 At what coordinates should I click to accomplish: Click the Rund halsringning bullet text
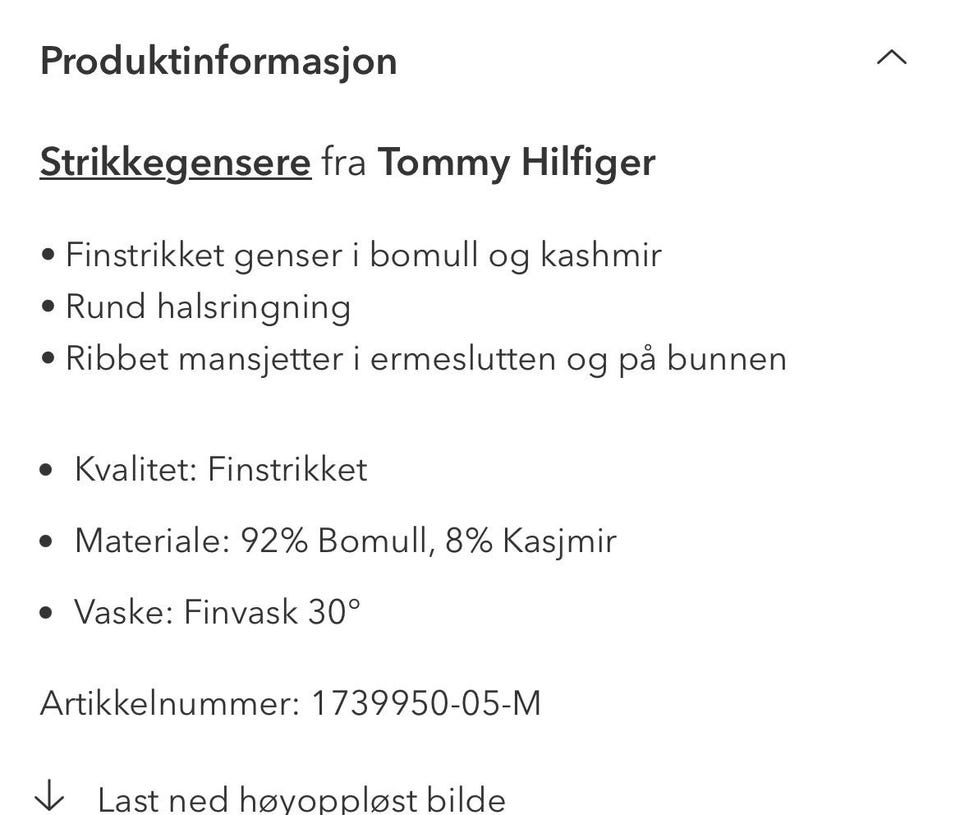click(x=208, y=306)
